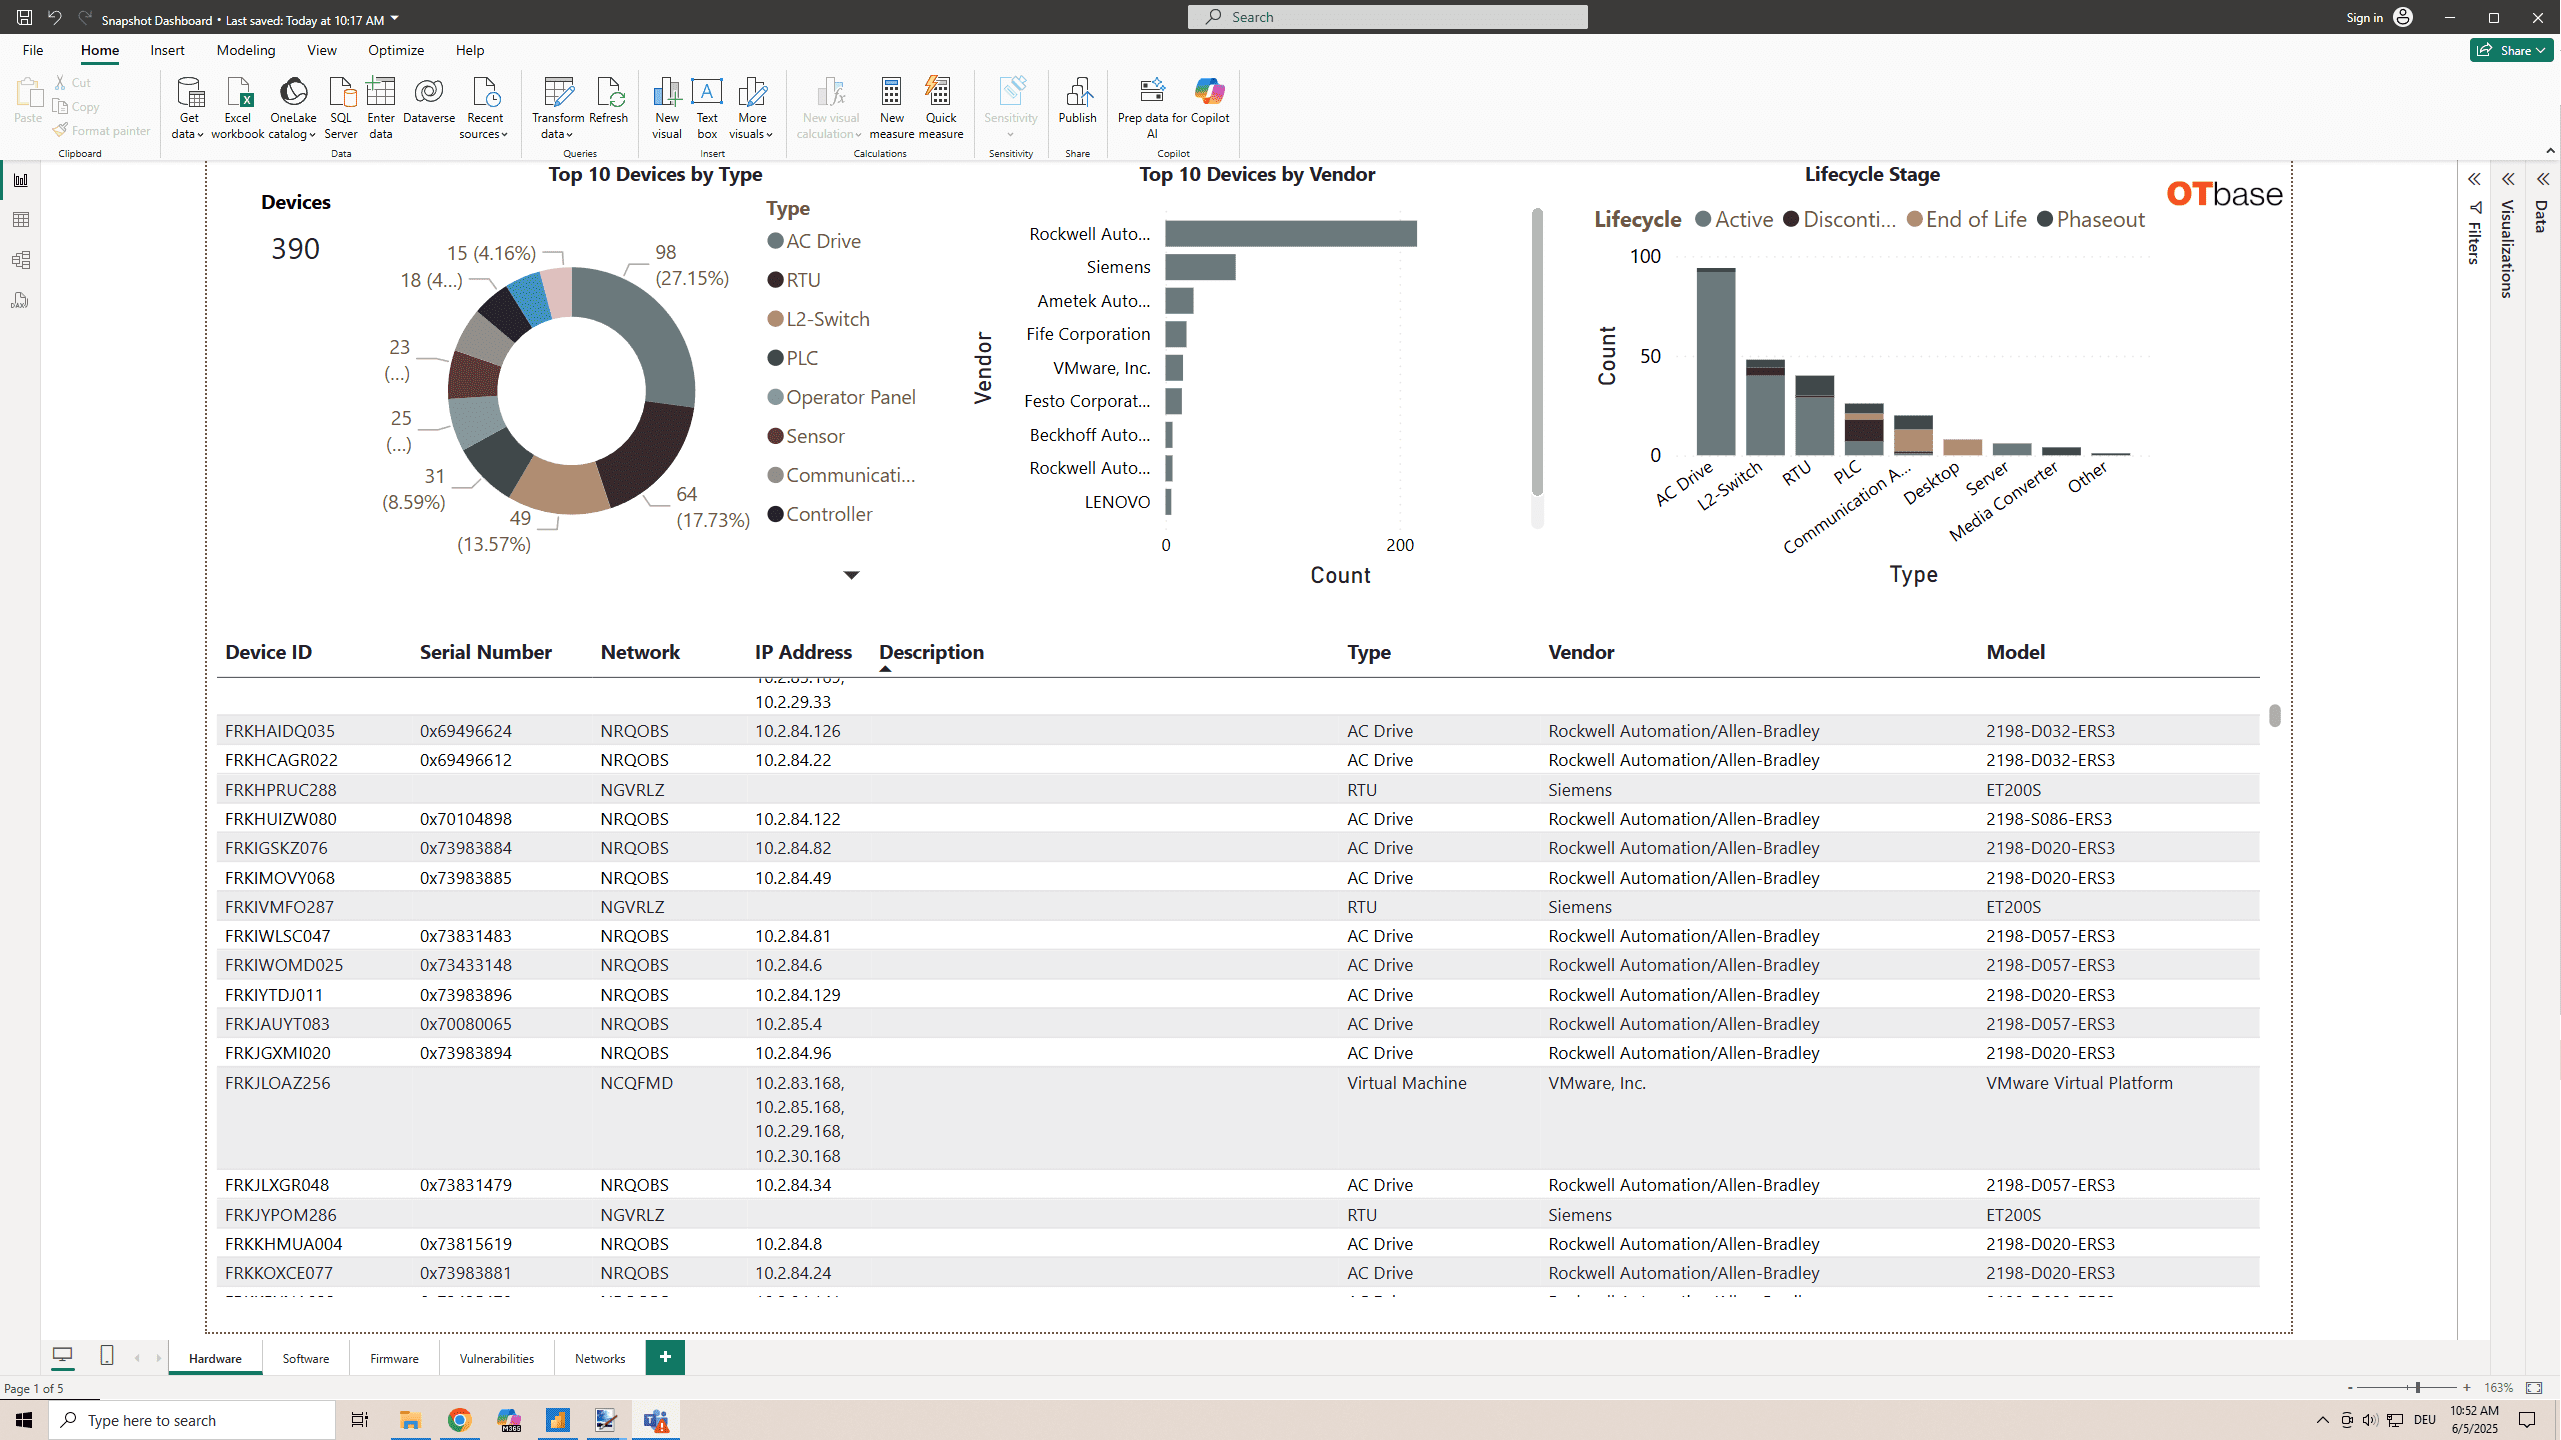
Task: Open the Software page tab
Action: [x=306, y=1358]
